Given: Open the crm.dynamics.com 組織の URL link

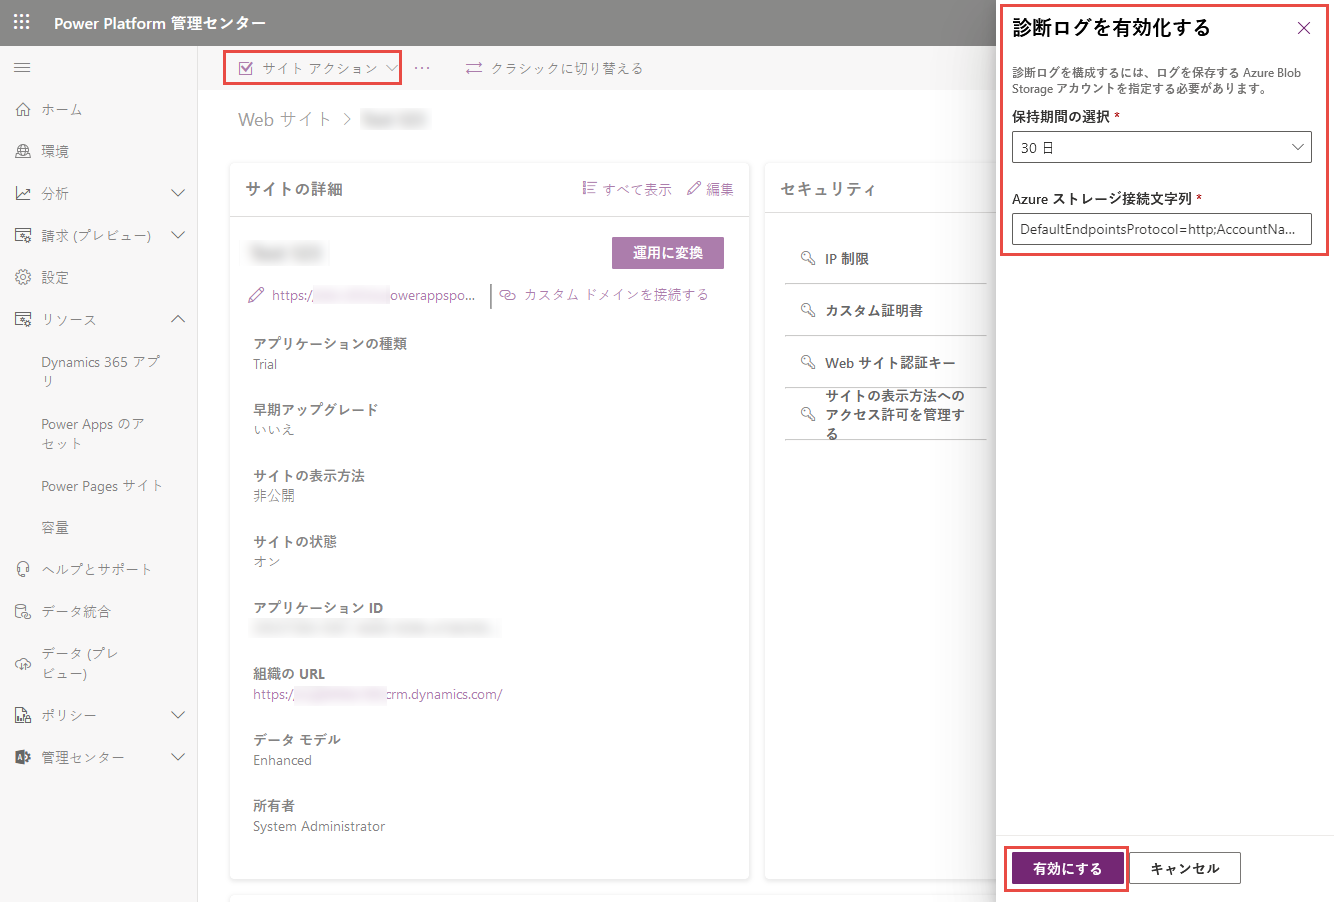Looking at the screenshot, I should [x=377, y=694].
